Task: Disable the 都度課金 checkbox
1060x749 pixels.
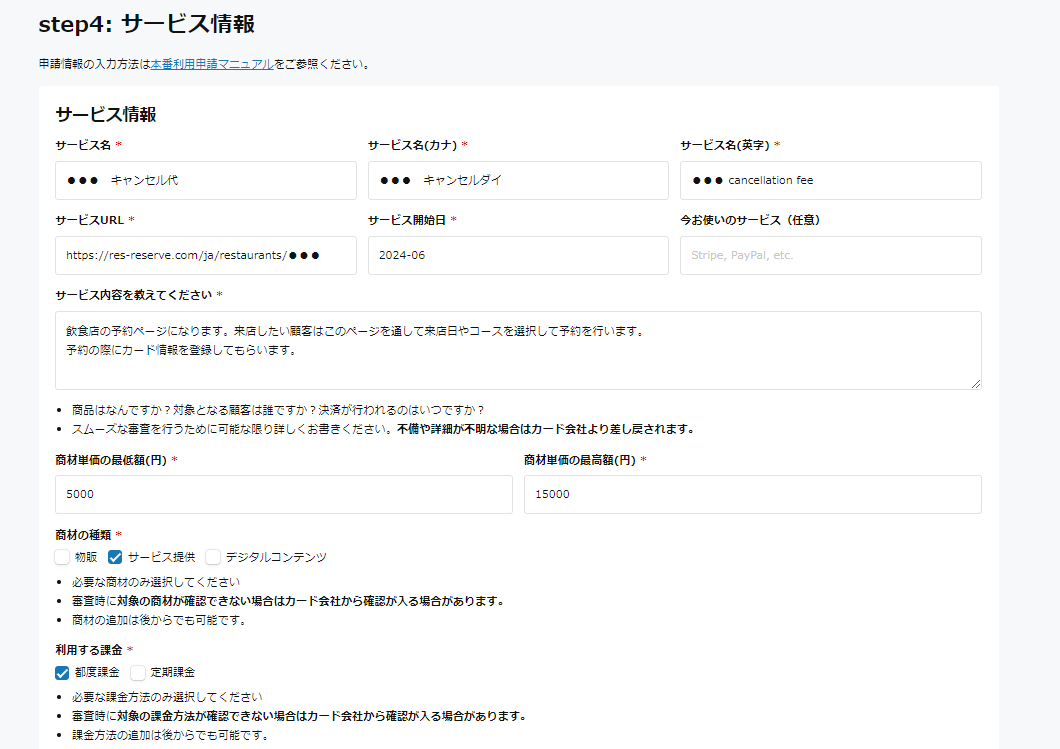Action: click(x=62, y=672)
